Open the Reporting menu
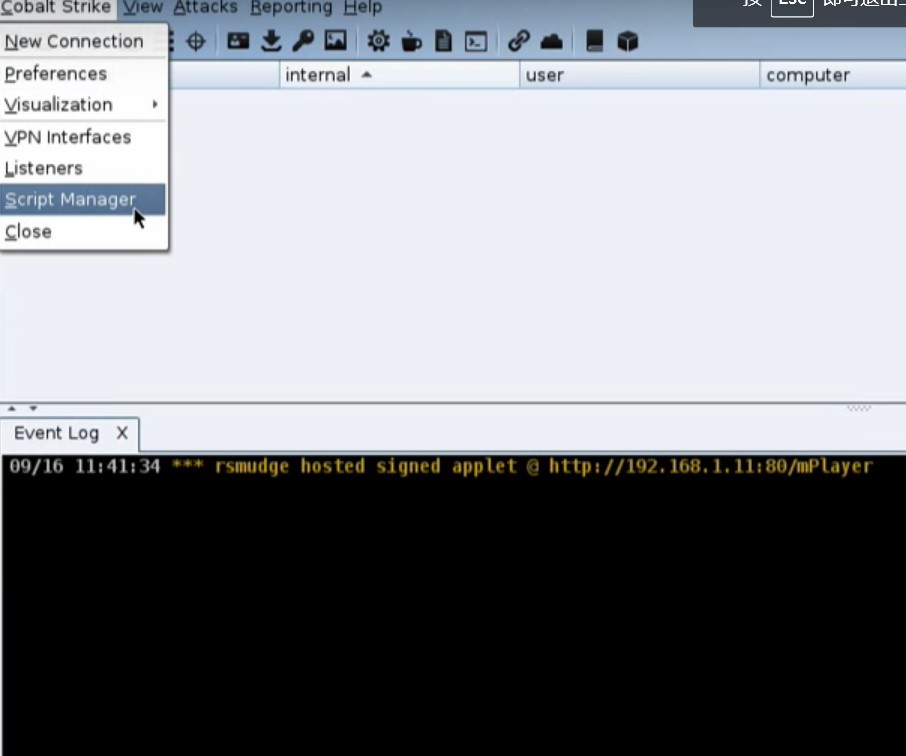906x756 pixels. (x=291, y=7)
